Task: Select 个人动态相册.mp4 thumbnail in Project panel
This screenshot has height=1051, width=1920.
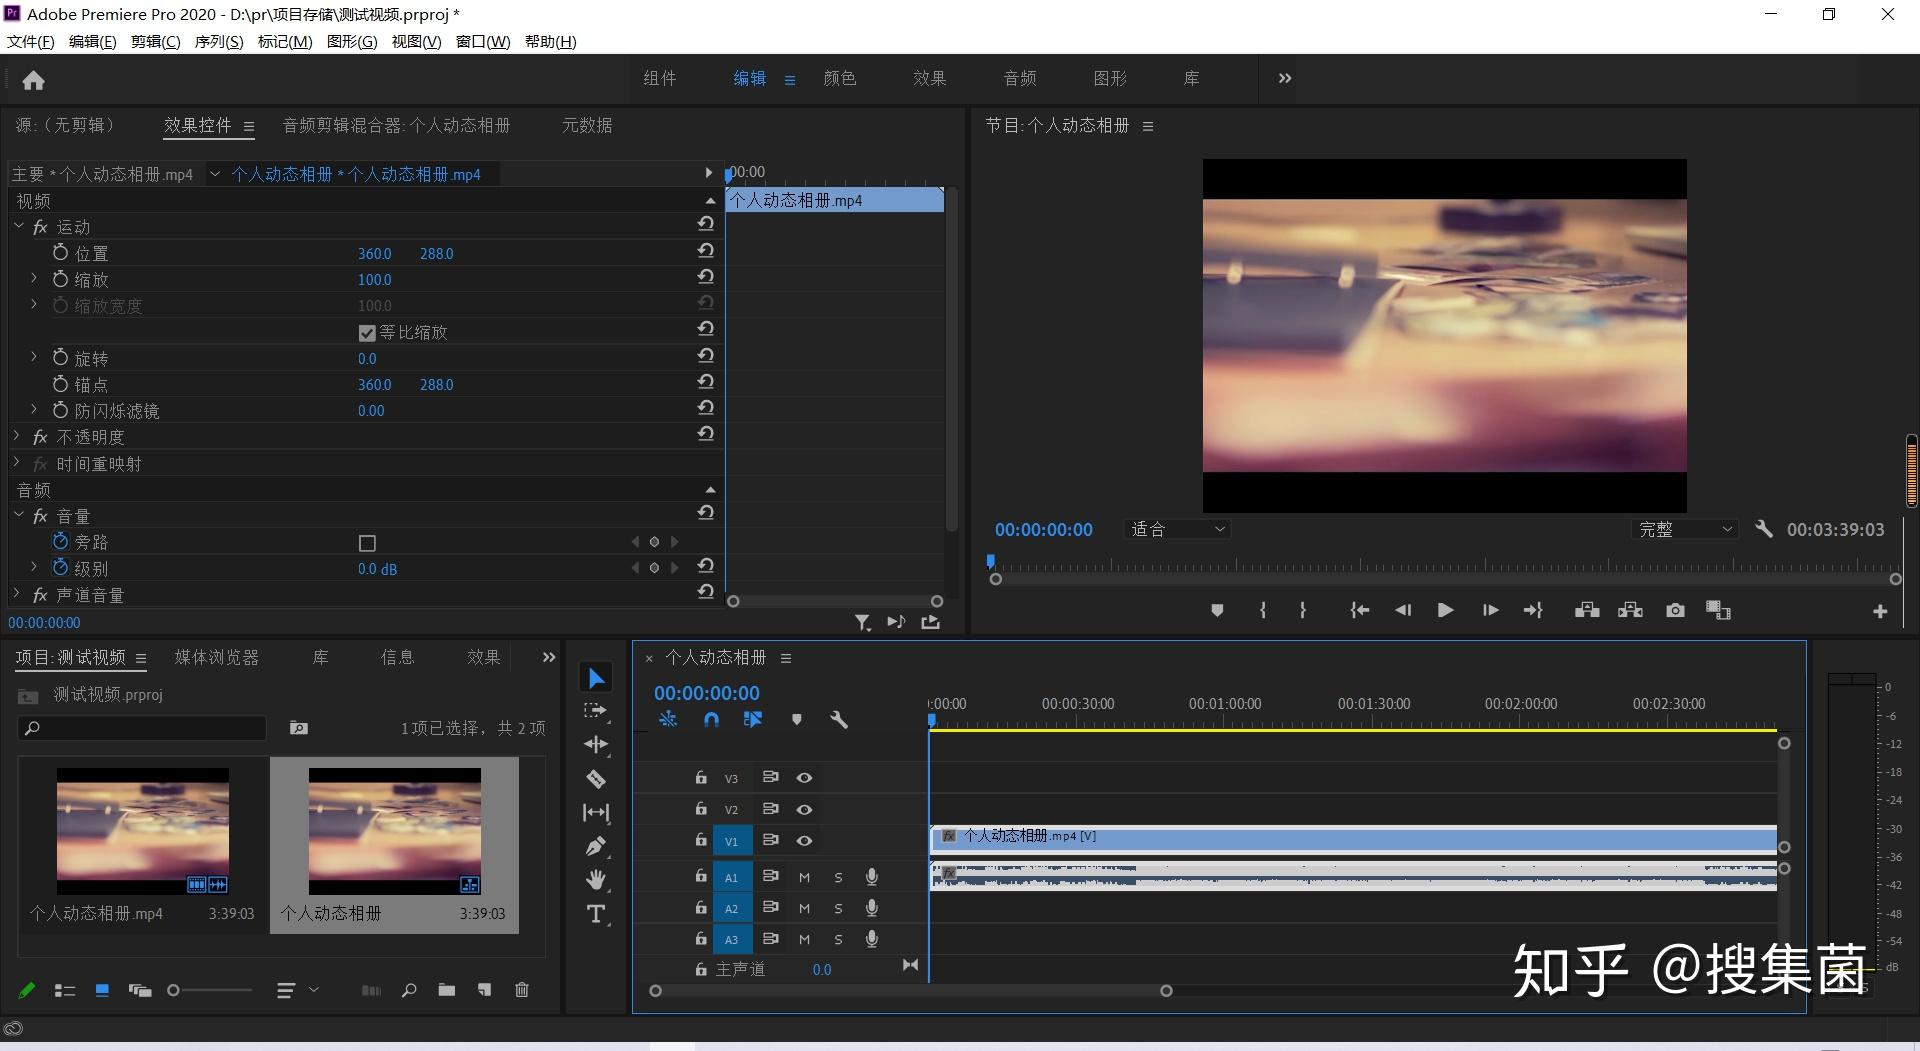Action: pyautogui.click(x=142, y=831)
